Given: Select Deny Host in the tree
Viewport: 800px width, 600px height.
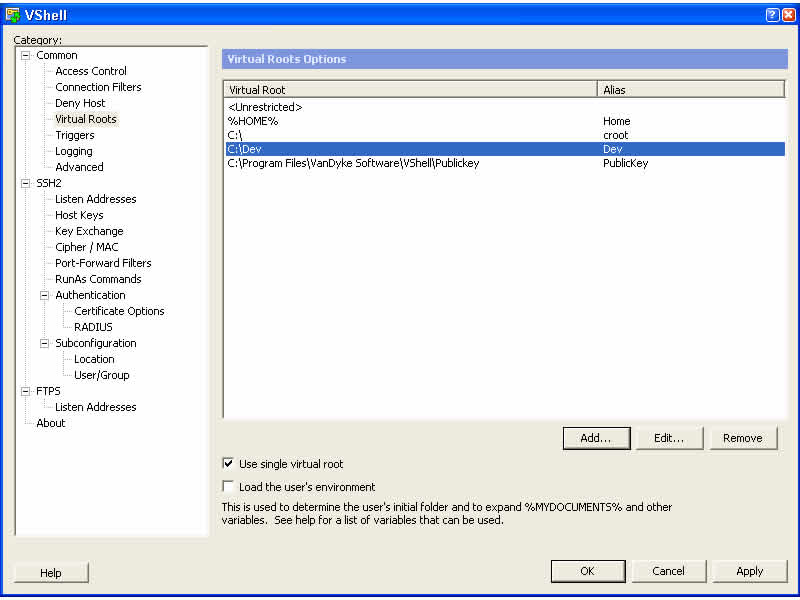Looking at the screenshot, I should pyautogui.click(x=80, y=103).
